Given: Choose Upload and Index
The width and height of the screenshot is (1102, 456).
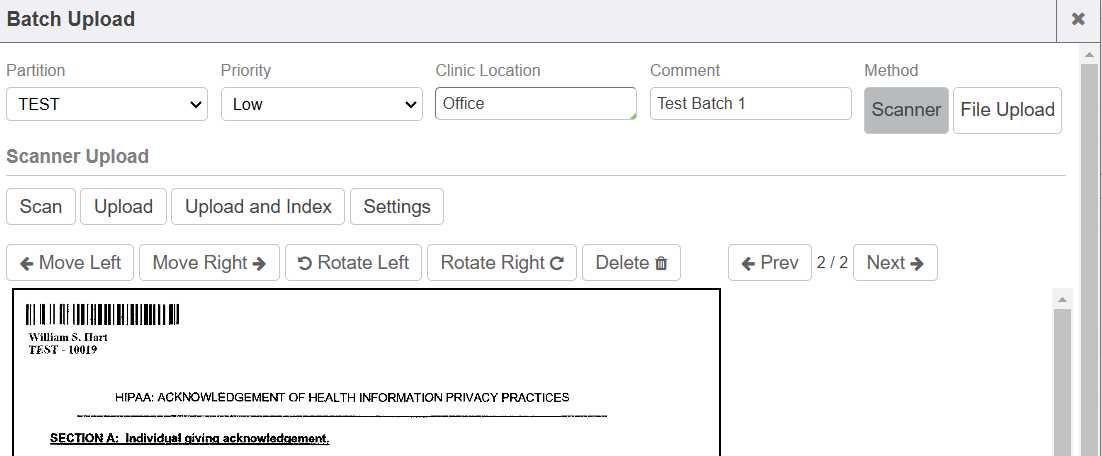Looking at the screenshot, I should [258, 207].
